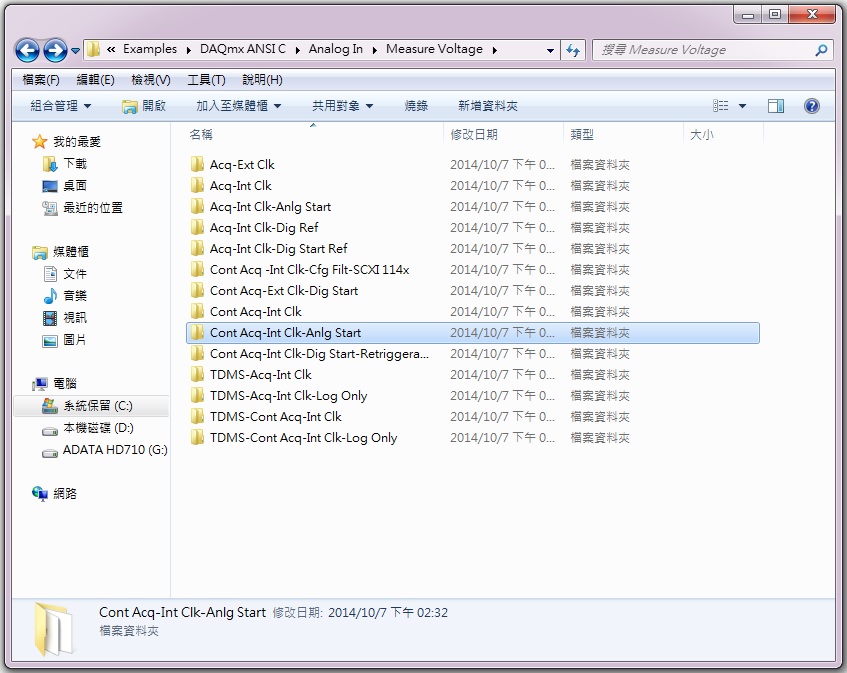The width and height of the screenshot is (847, 673).
Task: Open the 加入至媒體櫃 dropdown
Action: [238, 106]
